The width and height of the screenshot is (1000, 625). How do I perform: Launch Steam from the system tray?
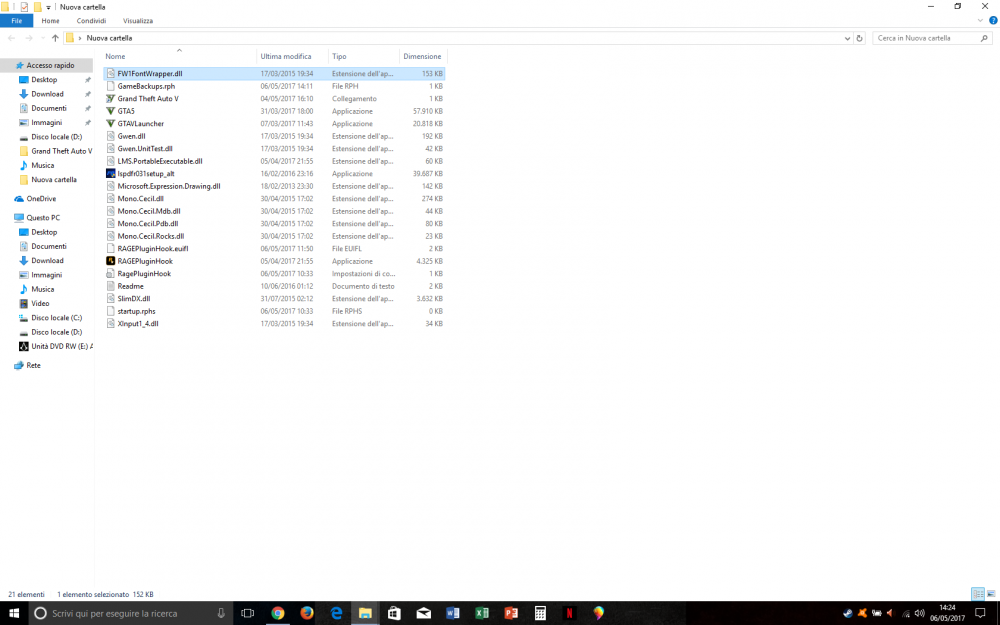tap(848, 613)
